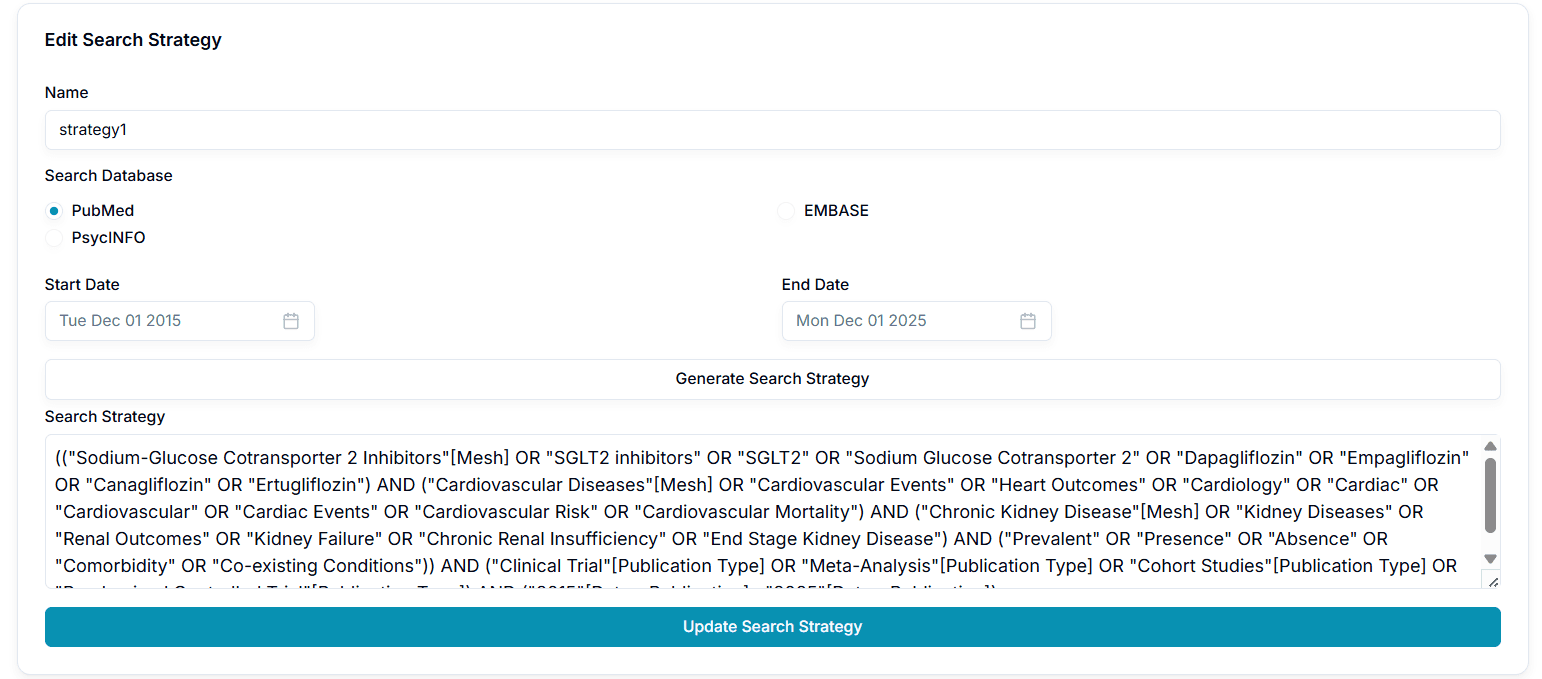Image resolution: width=1542 pixels, height=679 pixels.
Task: Click the resize grip on the Search Strategy box
Action: tap(1493, 580)
